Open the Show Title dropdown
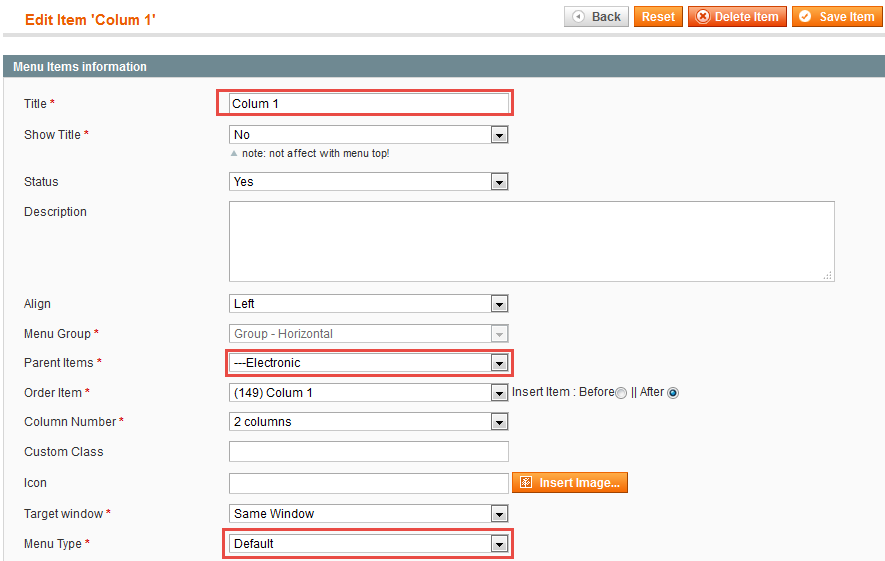The height and width of the screenshot is (561, 885). click(369, 135)
